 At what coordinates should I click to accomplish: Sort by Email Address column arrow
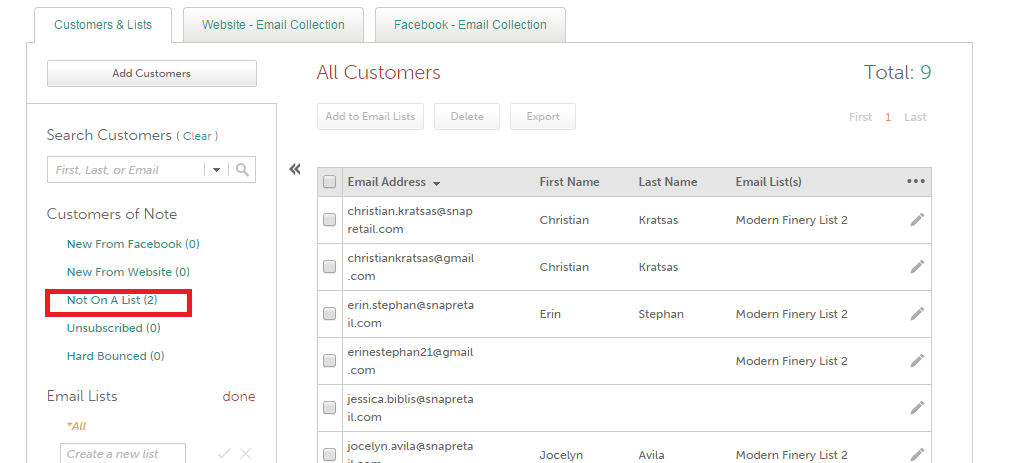tap(437, 183)
